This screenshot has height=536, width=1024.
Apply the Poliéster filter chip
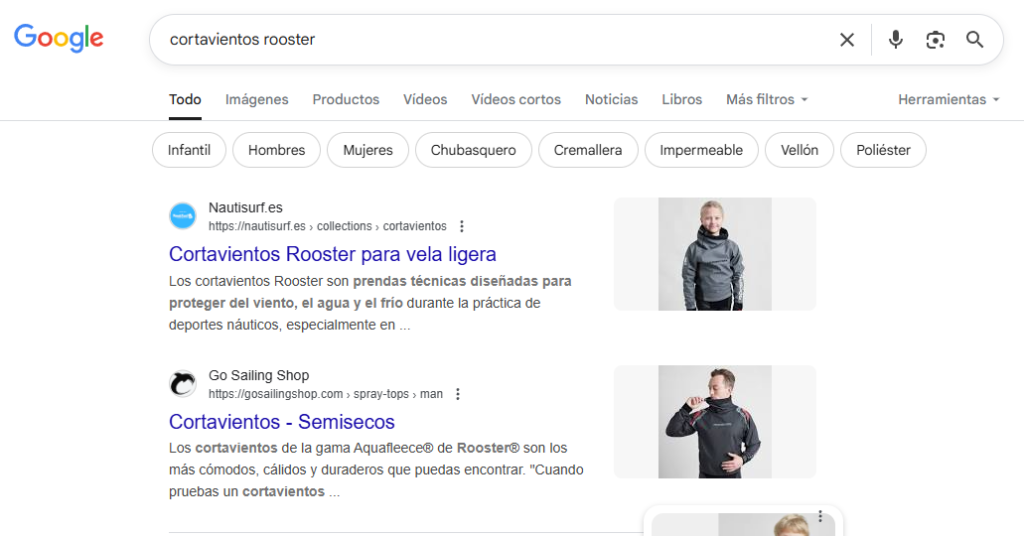point(883,150)
